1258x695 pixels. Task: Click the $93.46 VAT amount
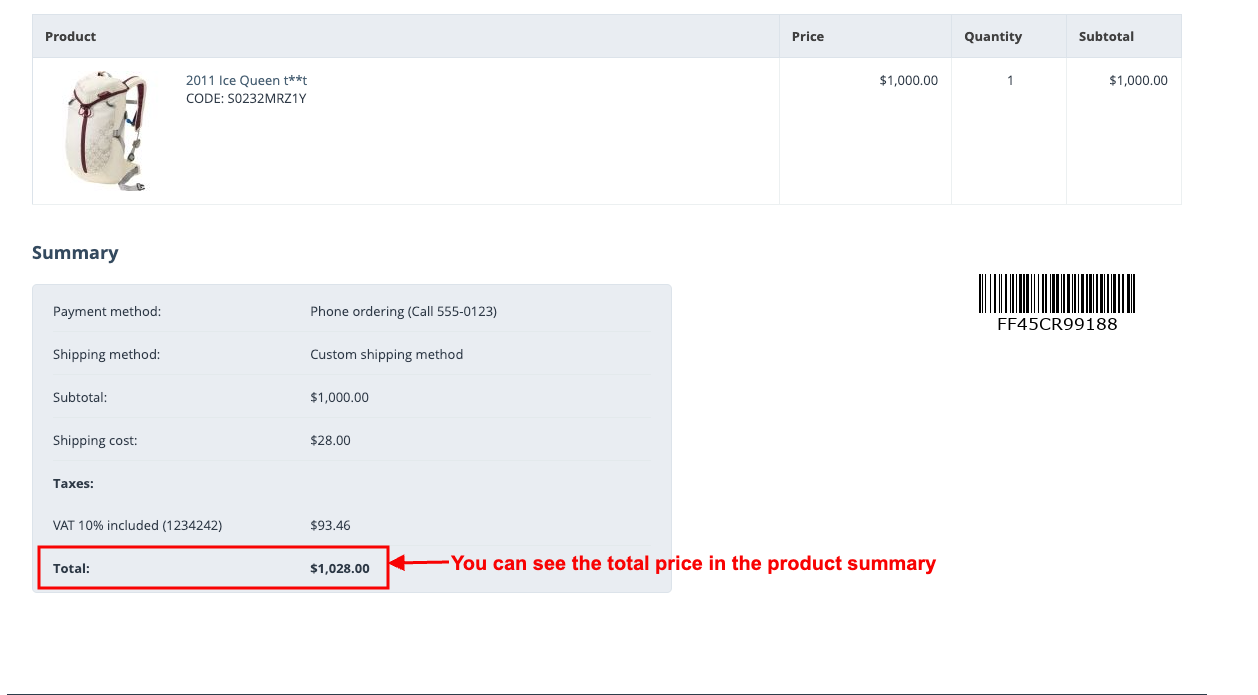330,525
